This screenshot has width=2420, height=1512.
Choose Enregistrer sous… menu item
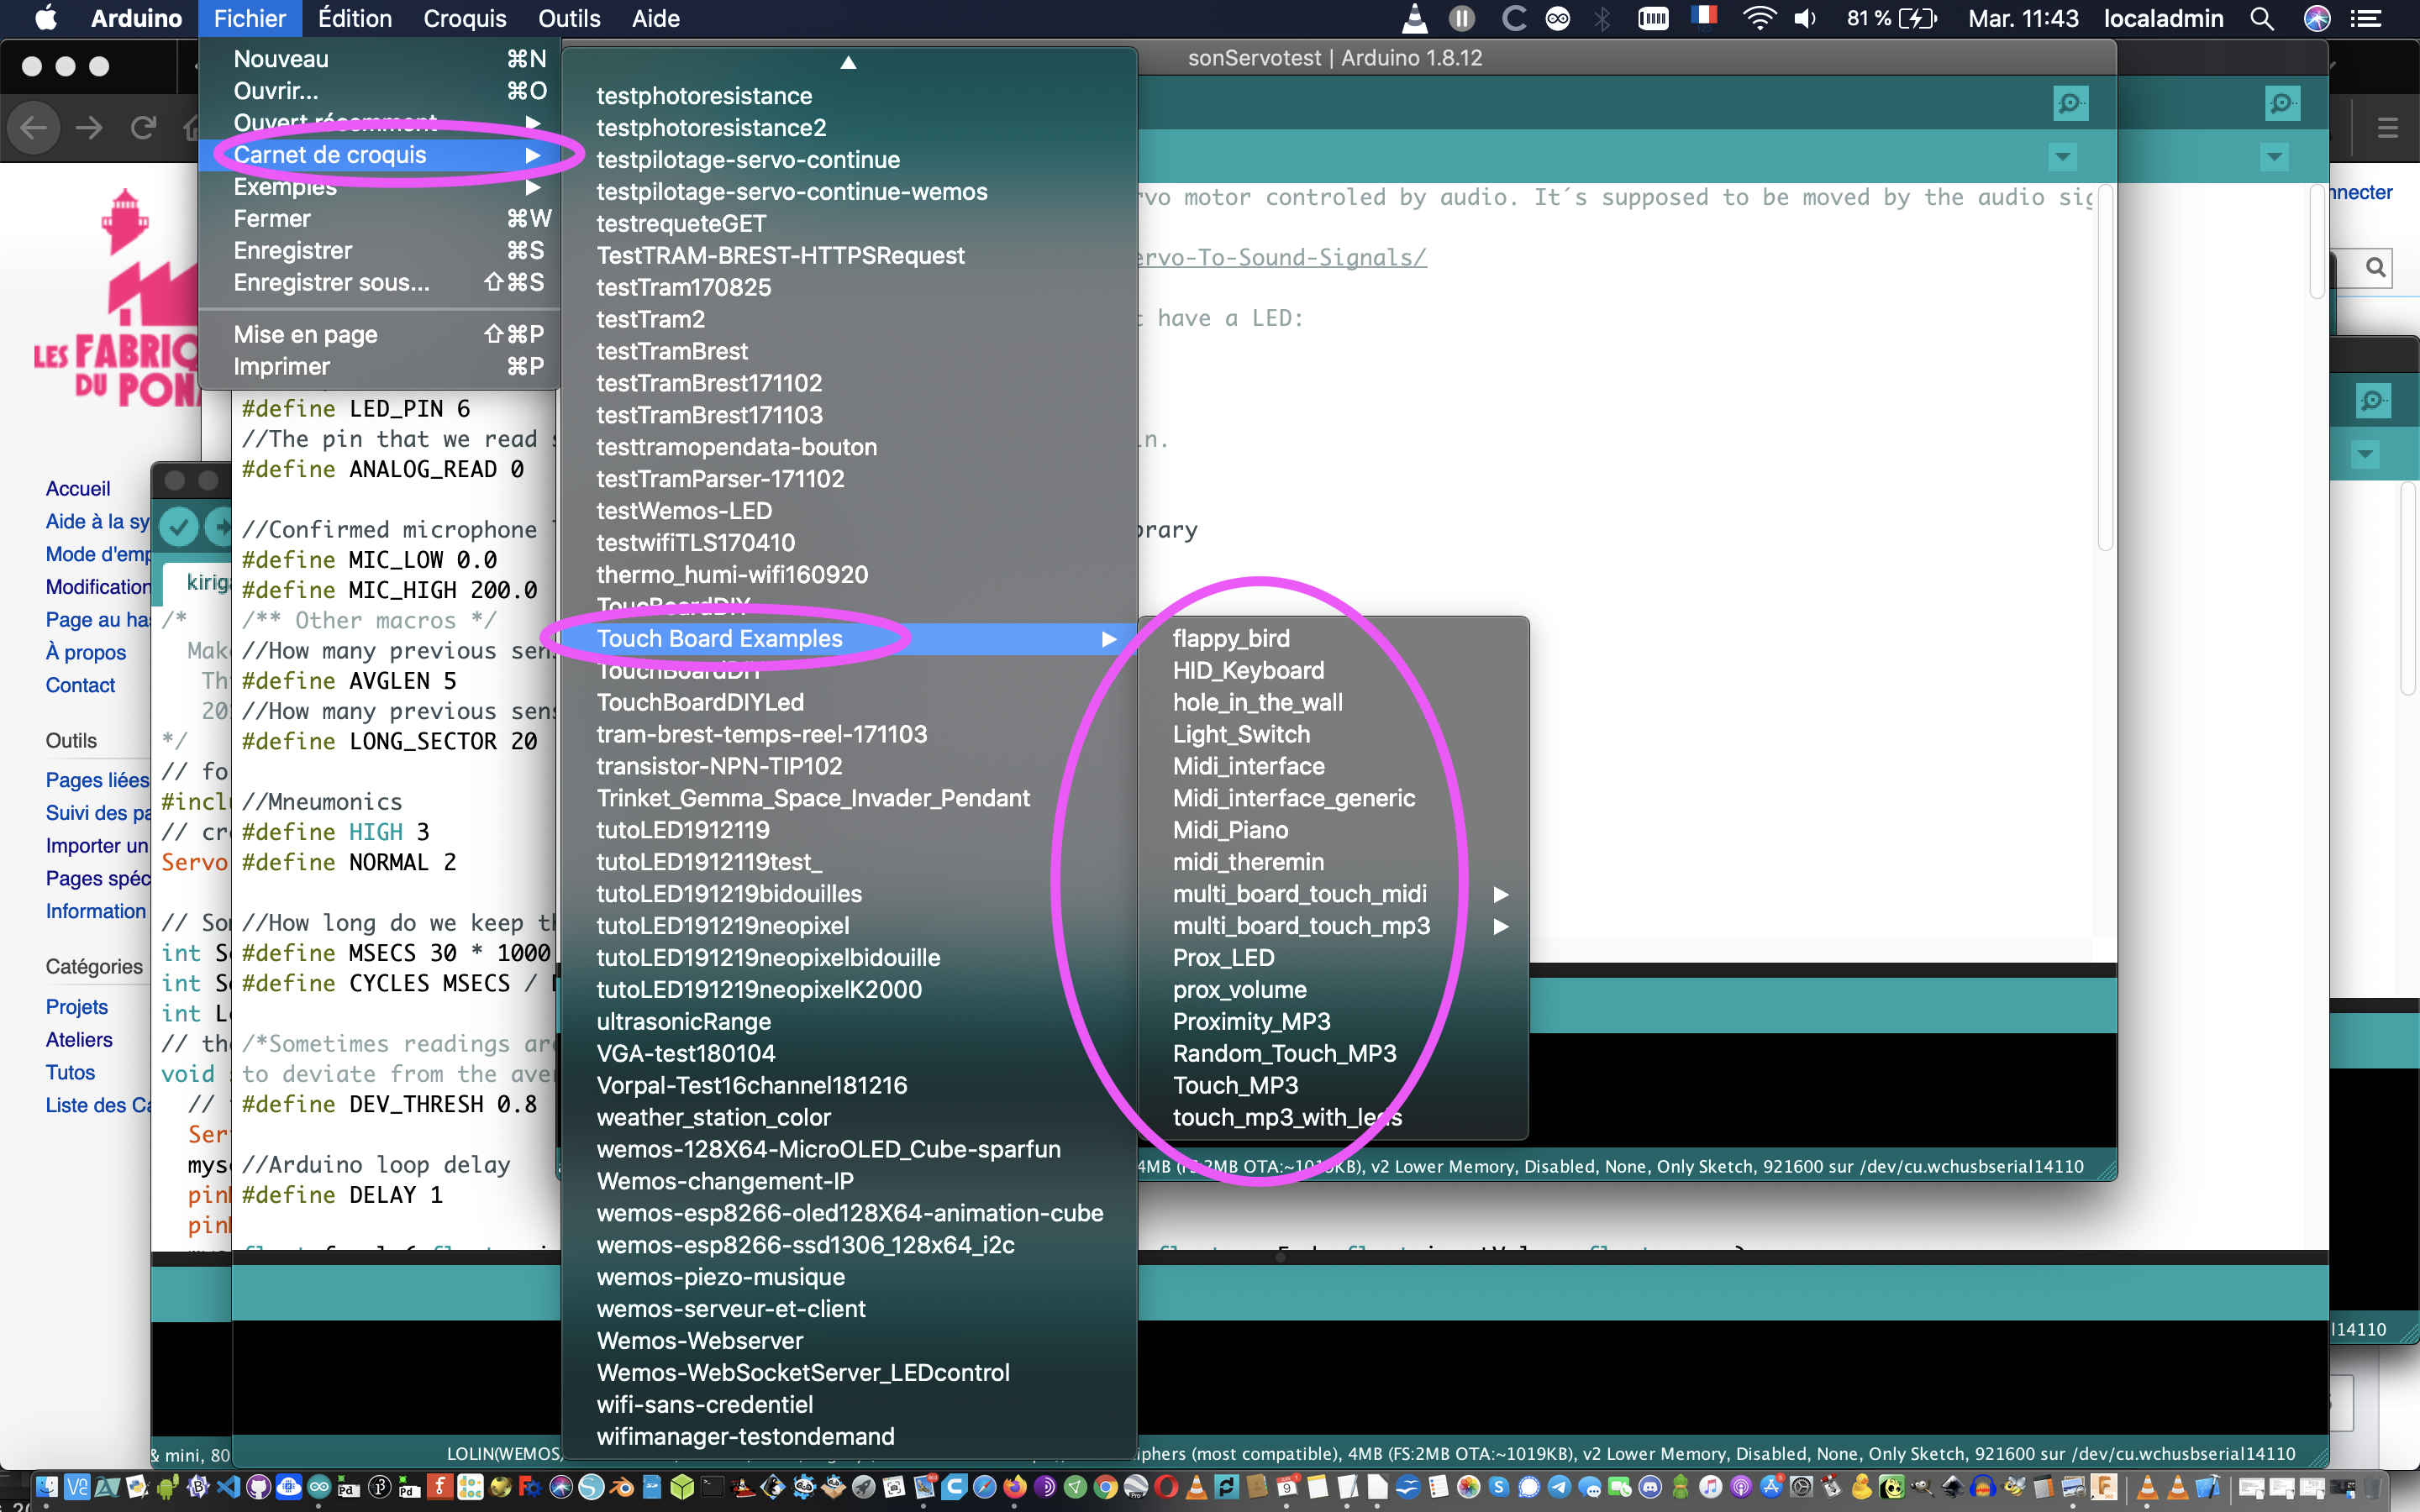[x=380, y=283]
